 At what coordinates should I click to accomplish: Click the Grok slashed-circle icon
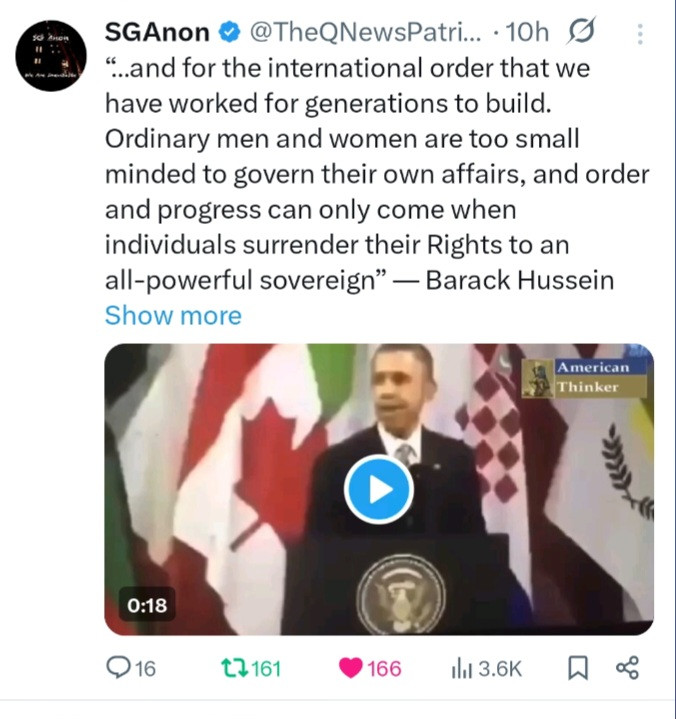coord(581,31)
